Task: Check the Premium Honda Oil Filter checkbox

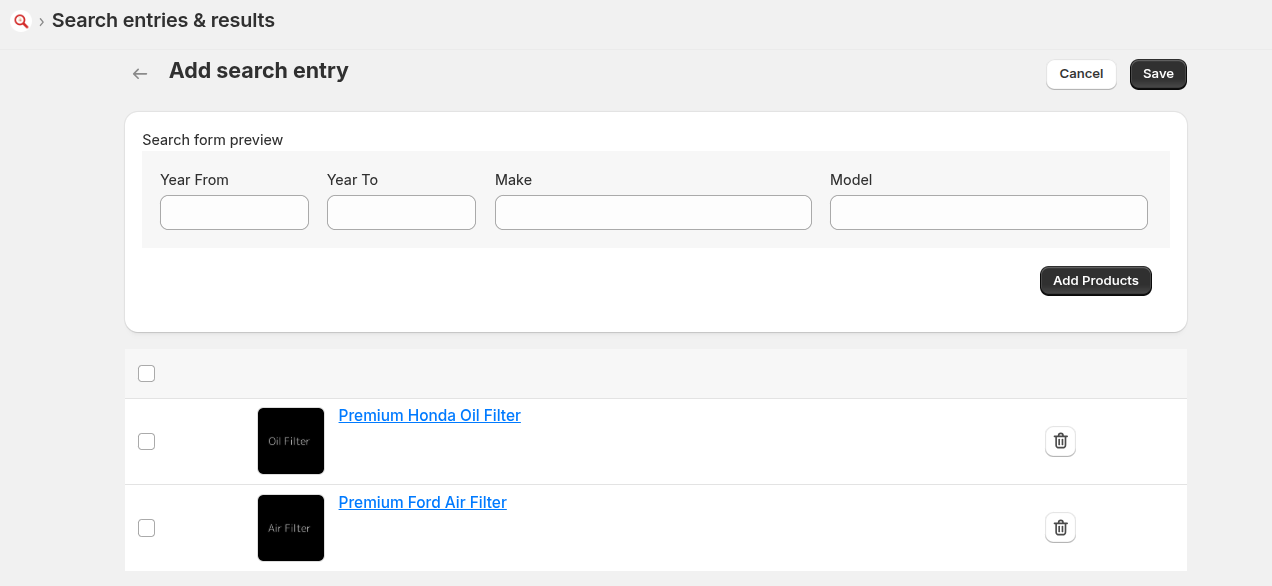Action: (147, 441)
